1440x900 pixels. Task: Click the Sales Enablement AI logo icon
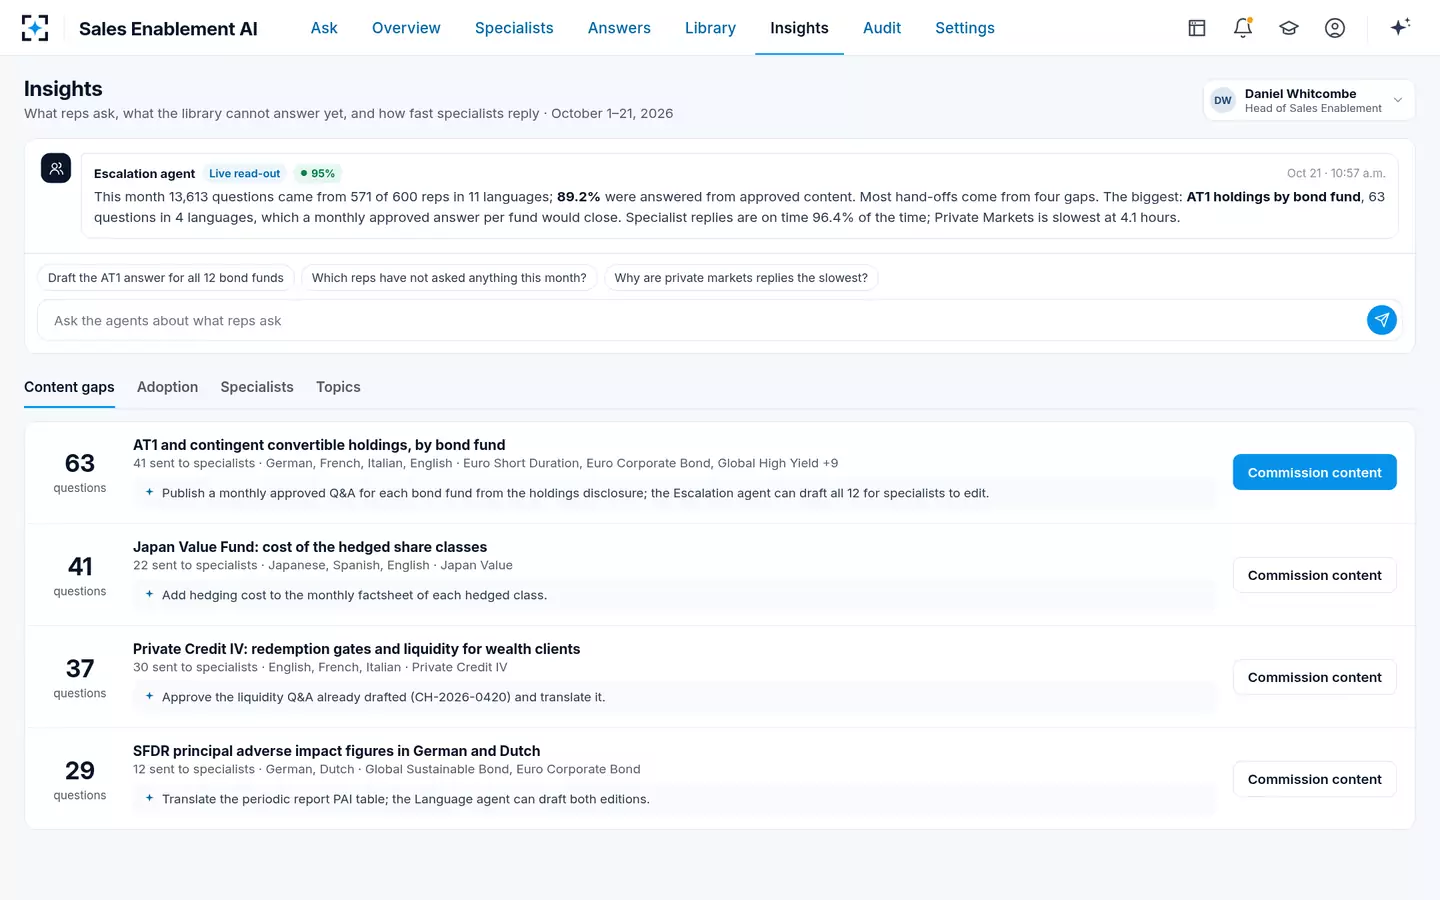[35, 28]
